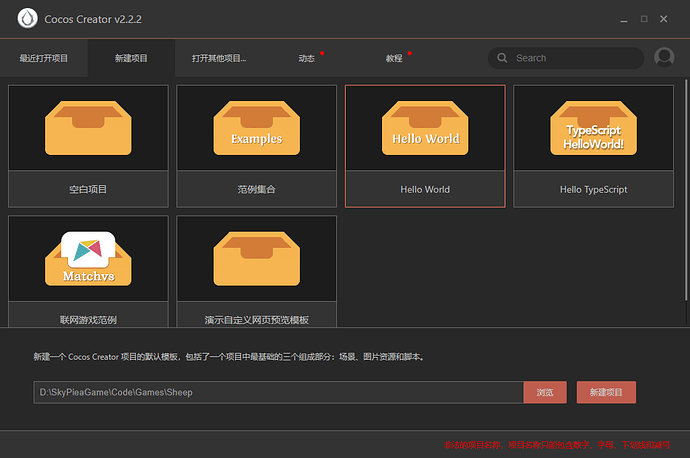Click the project path input field

278,392
